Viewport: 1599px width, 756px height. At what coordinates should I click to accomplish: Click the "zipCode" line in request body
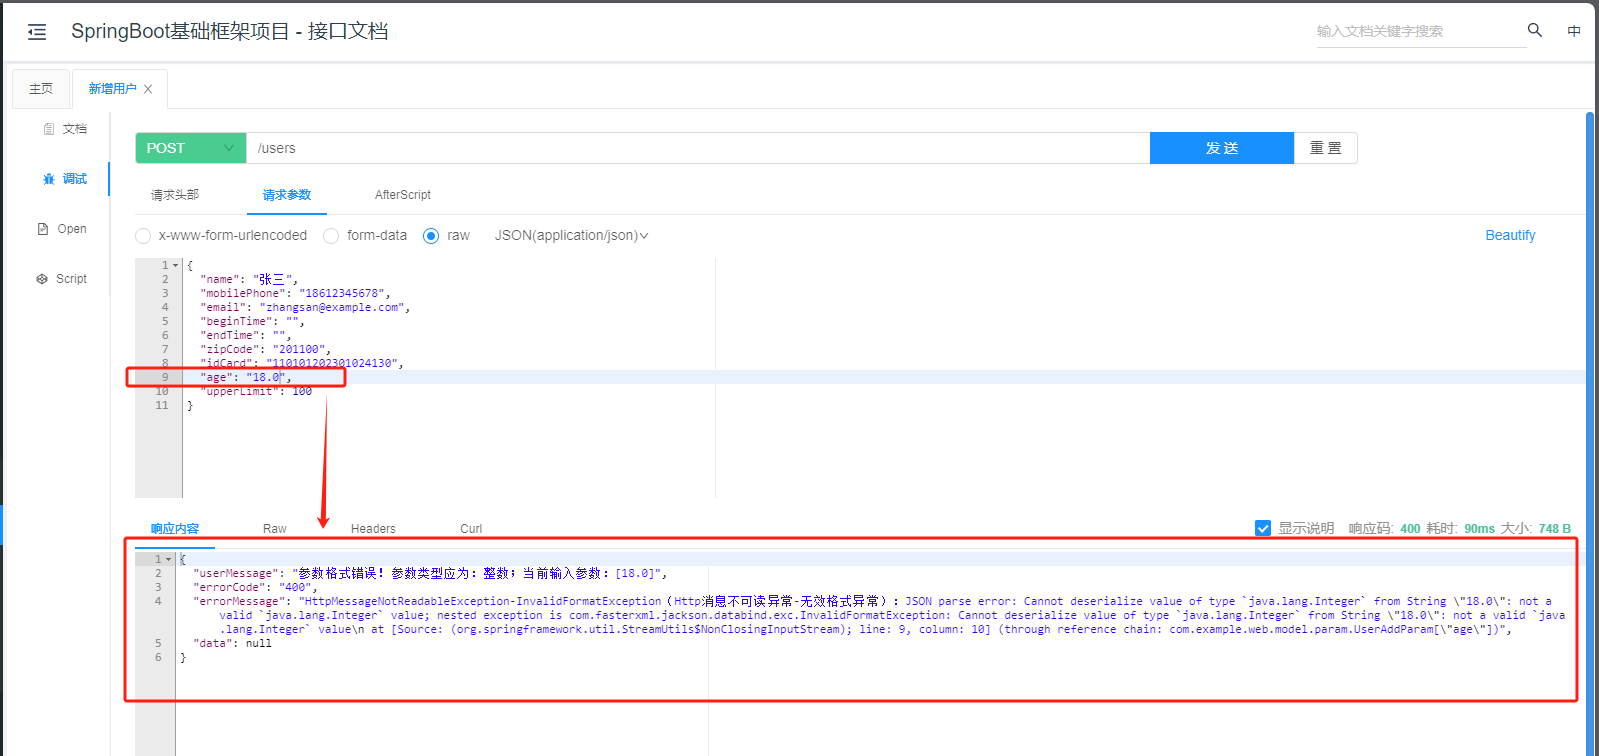click(265, 350)
